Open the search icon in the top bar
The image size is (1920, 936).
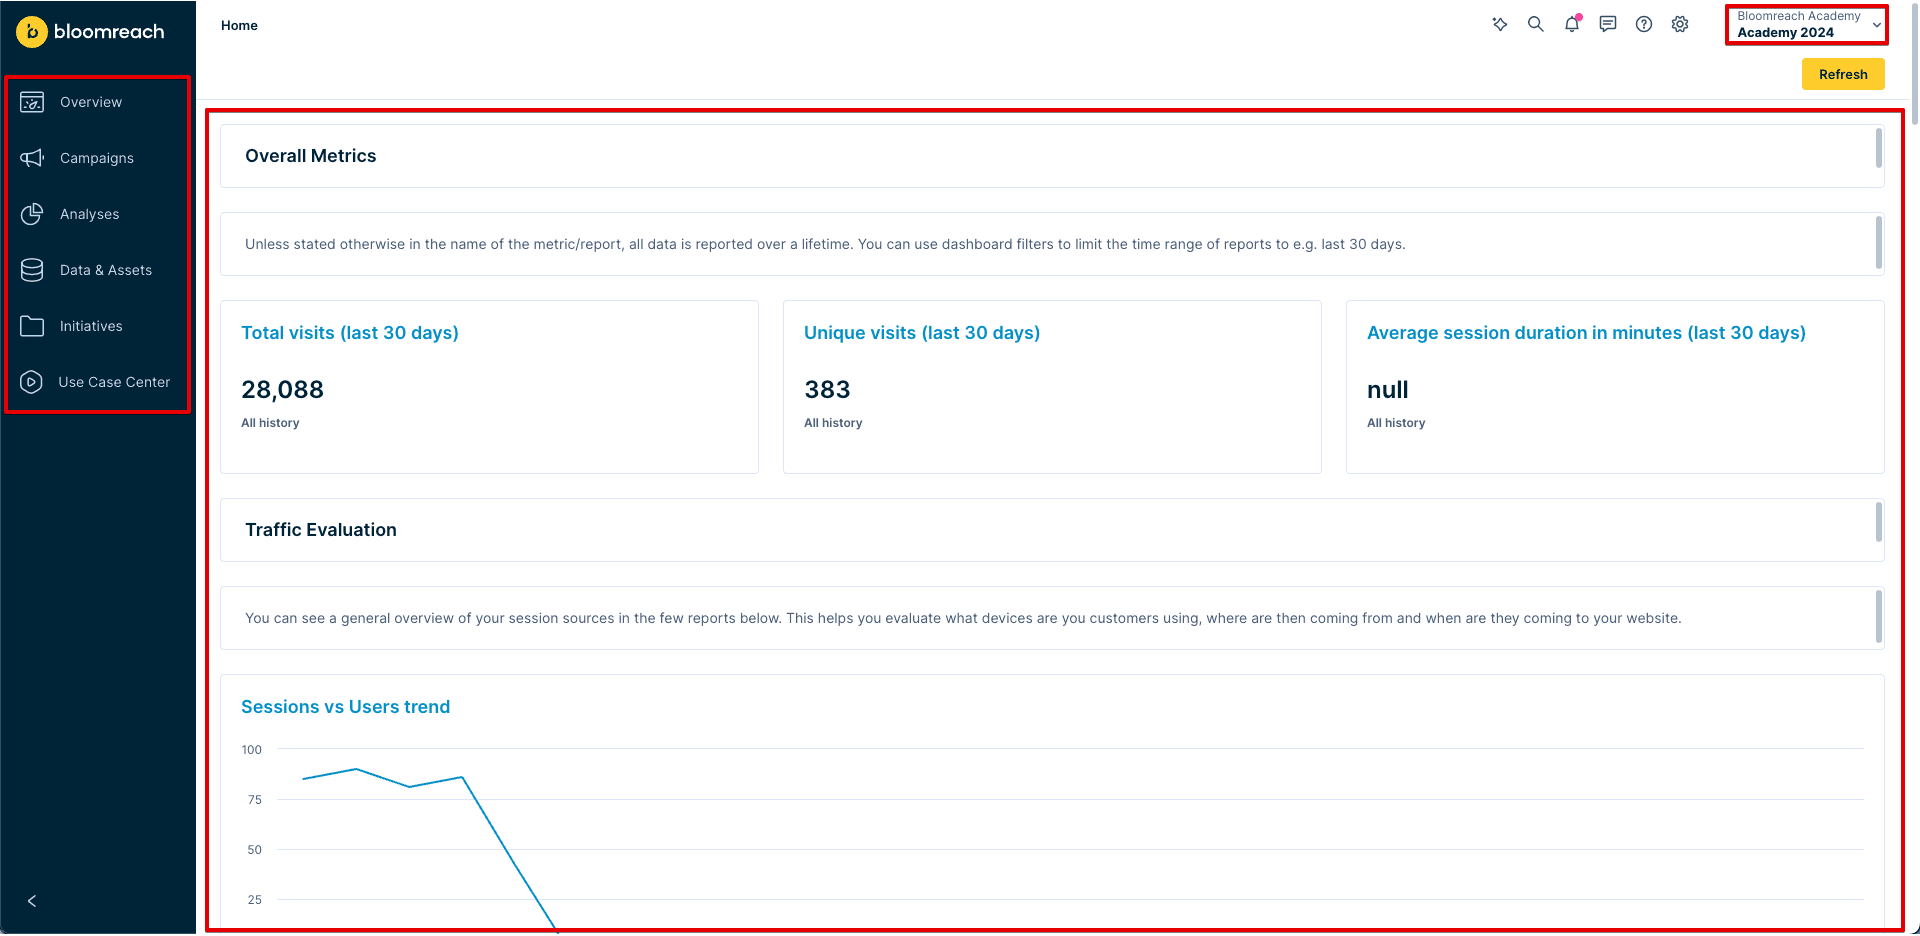(x=1536, y=24)
